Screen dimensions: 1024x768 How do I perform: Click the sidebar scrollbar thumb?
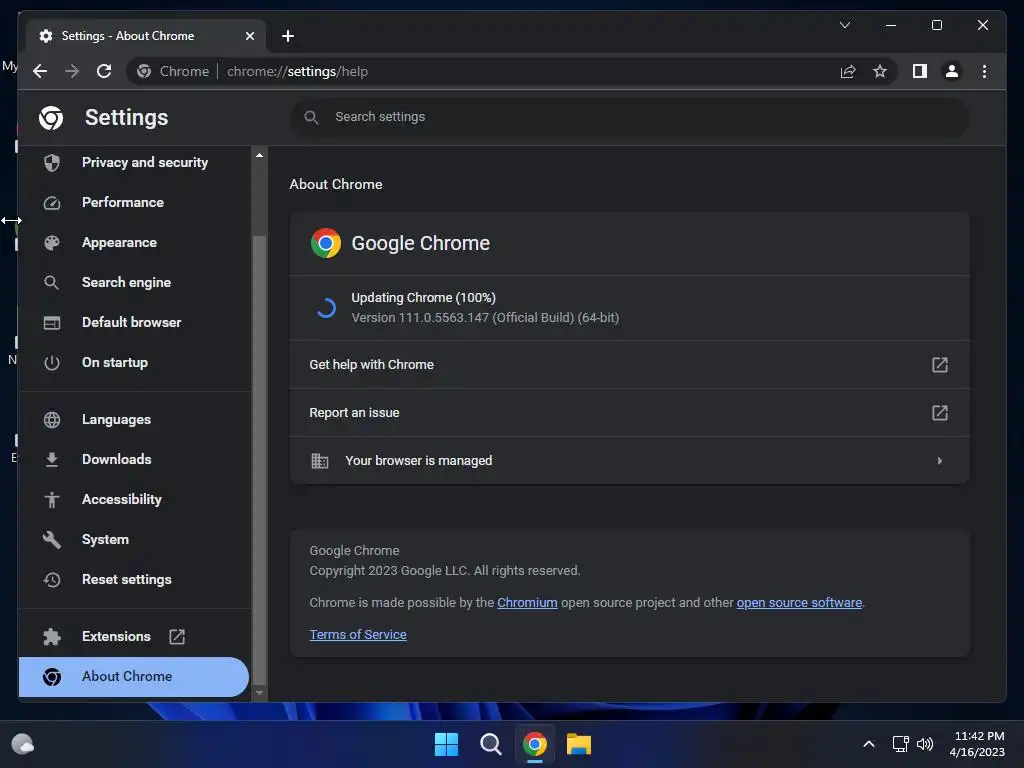259,460
